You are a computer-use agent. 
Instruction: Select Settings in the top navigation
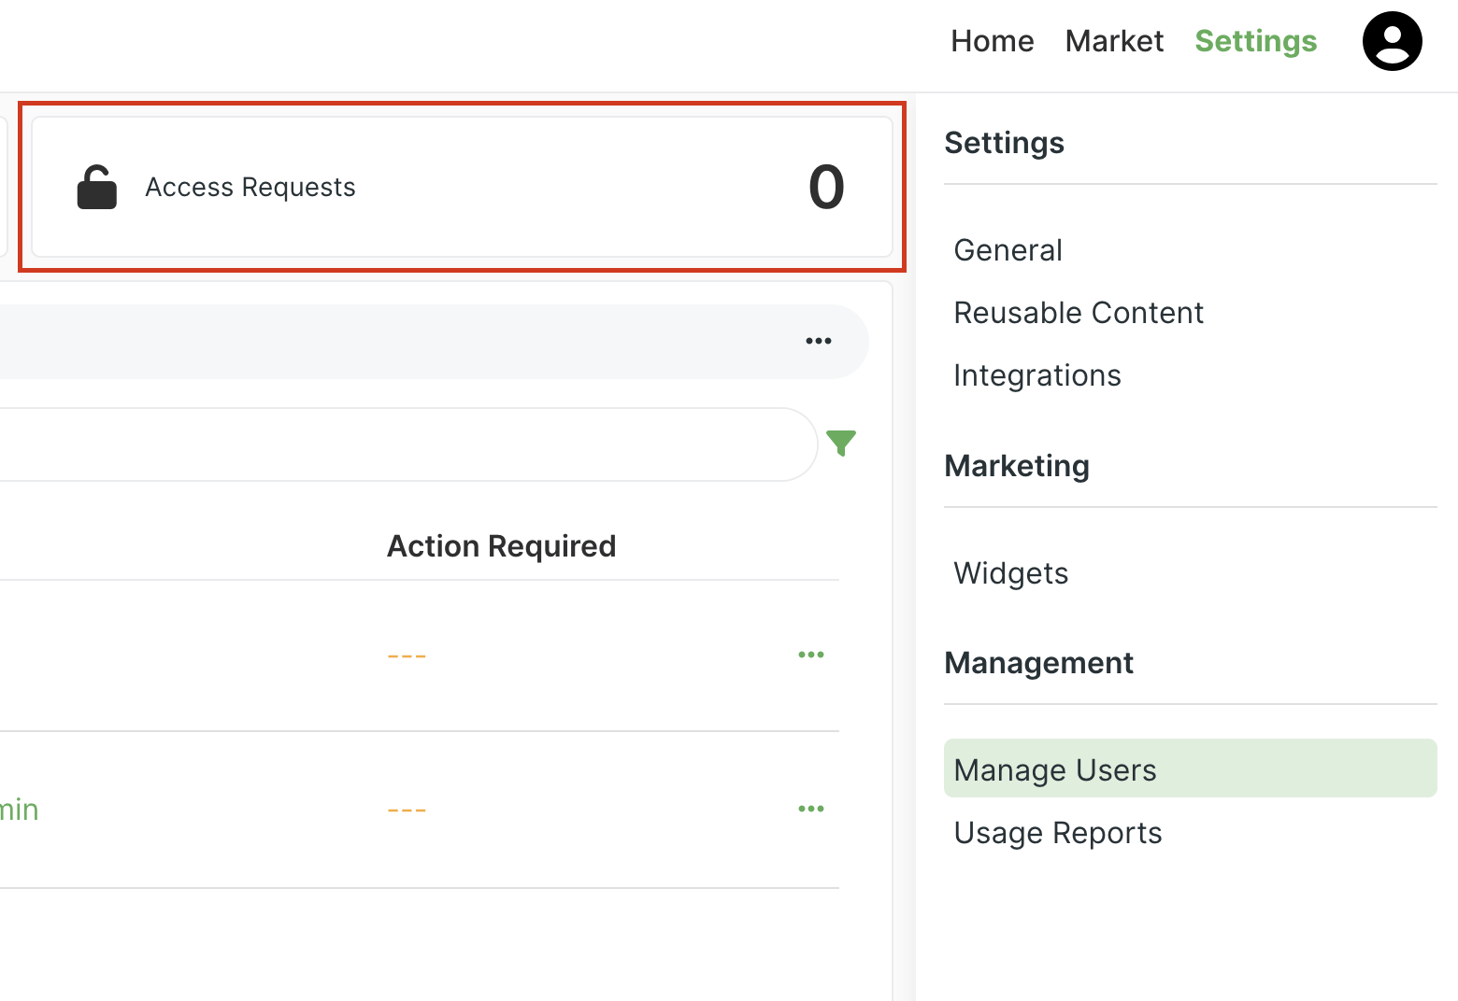[1255, 42]
